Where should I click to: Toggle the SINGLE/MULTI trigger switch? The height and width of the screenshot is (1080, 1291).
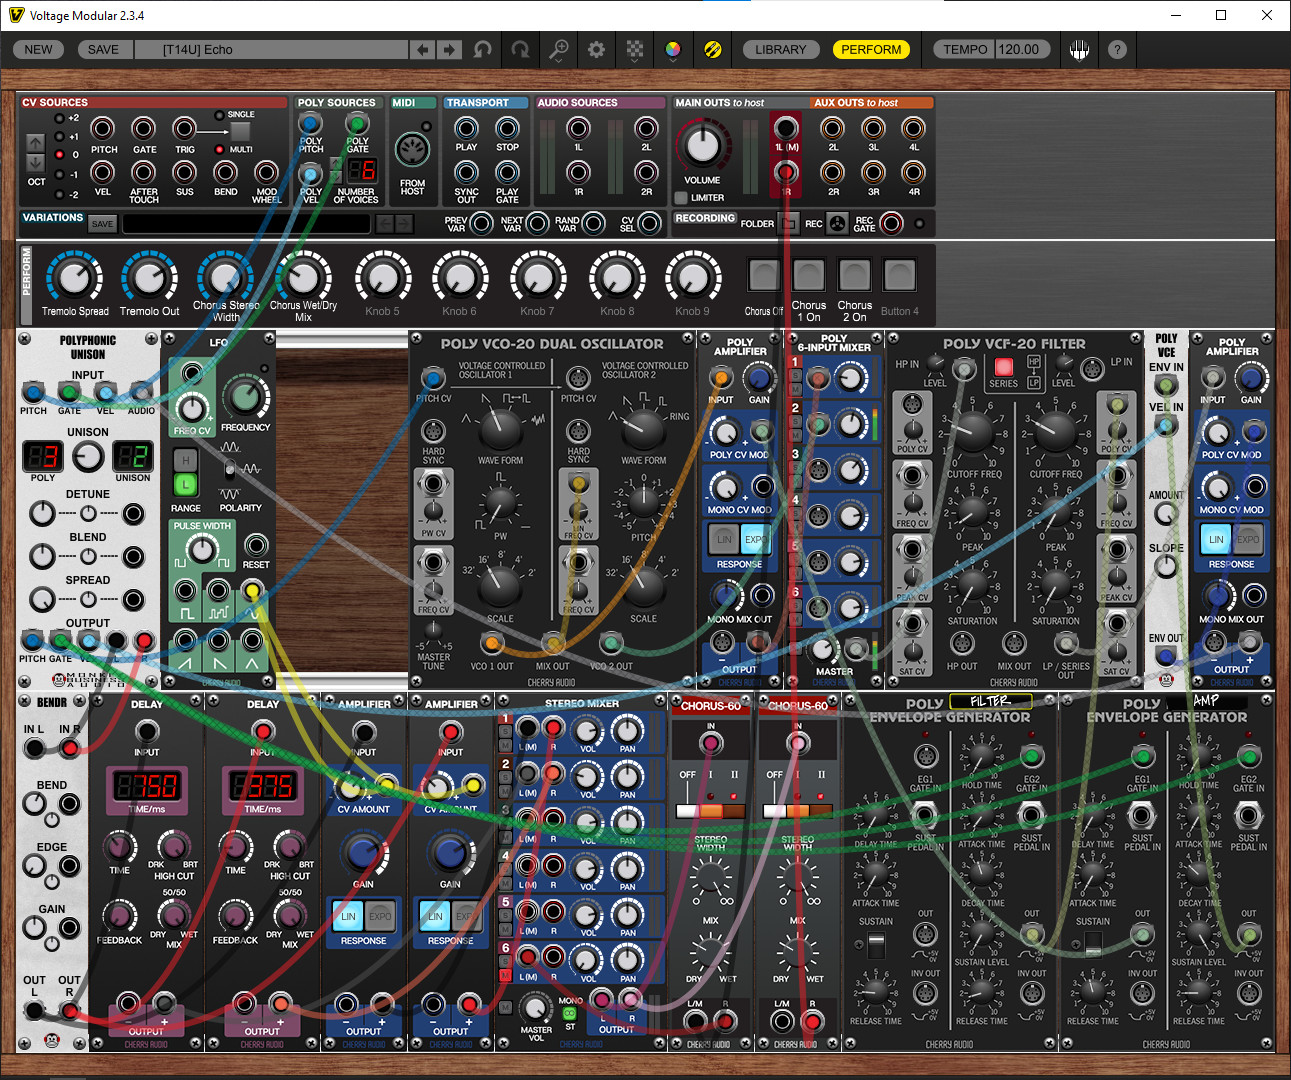240,132
